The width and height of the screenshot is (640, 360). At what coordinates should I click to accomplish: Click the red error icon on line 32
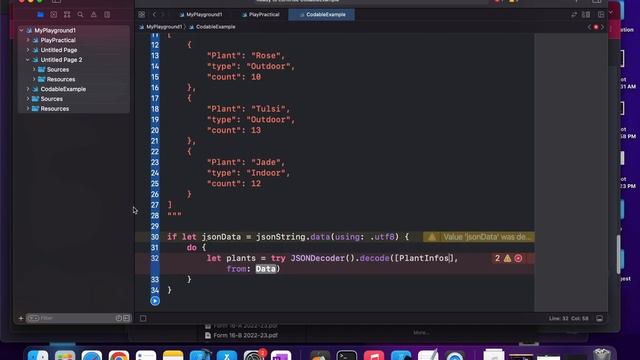pyautogui.click(x=518, y=258)
